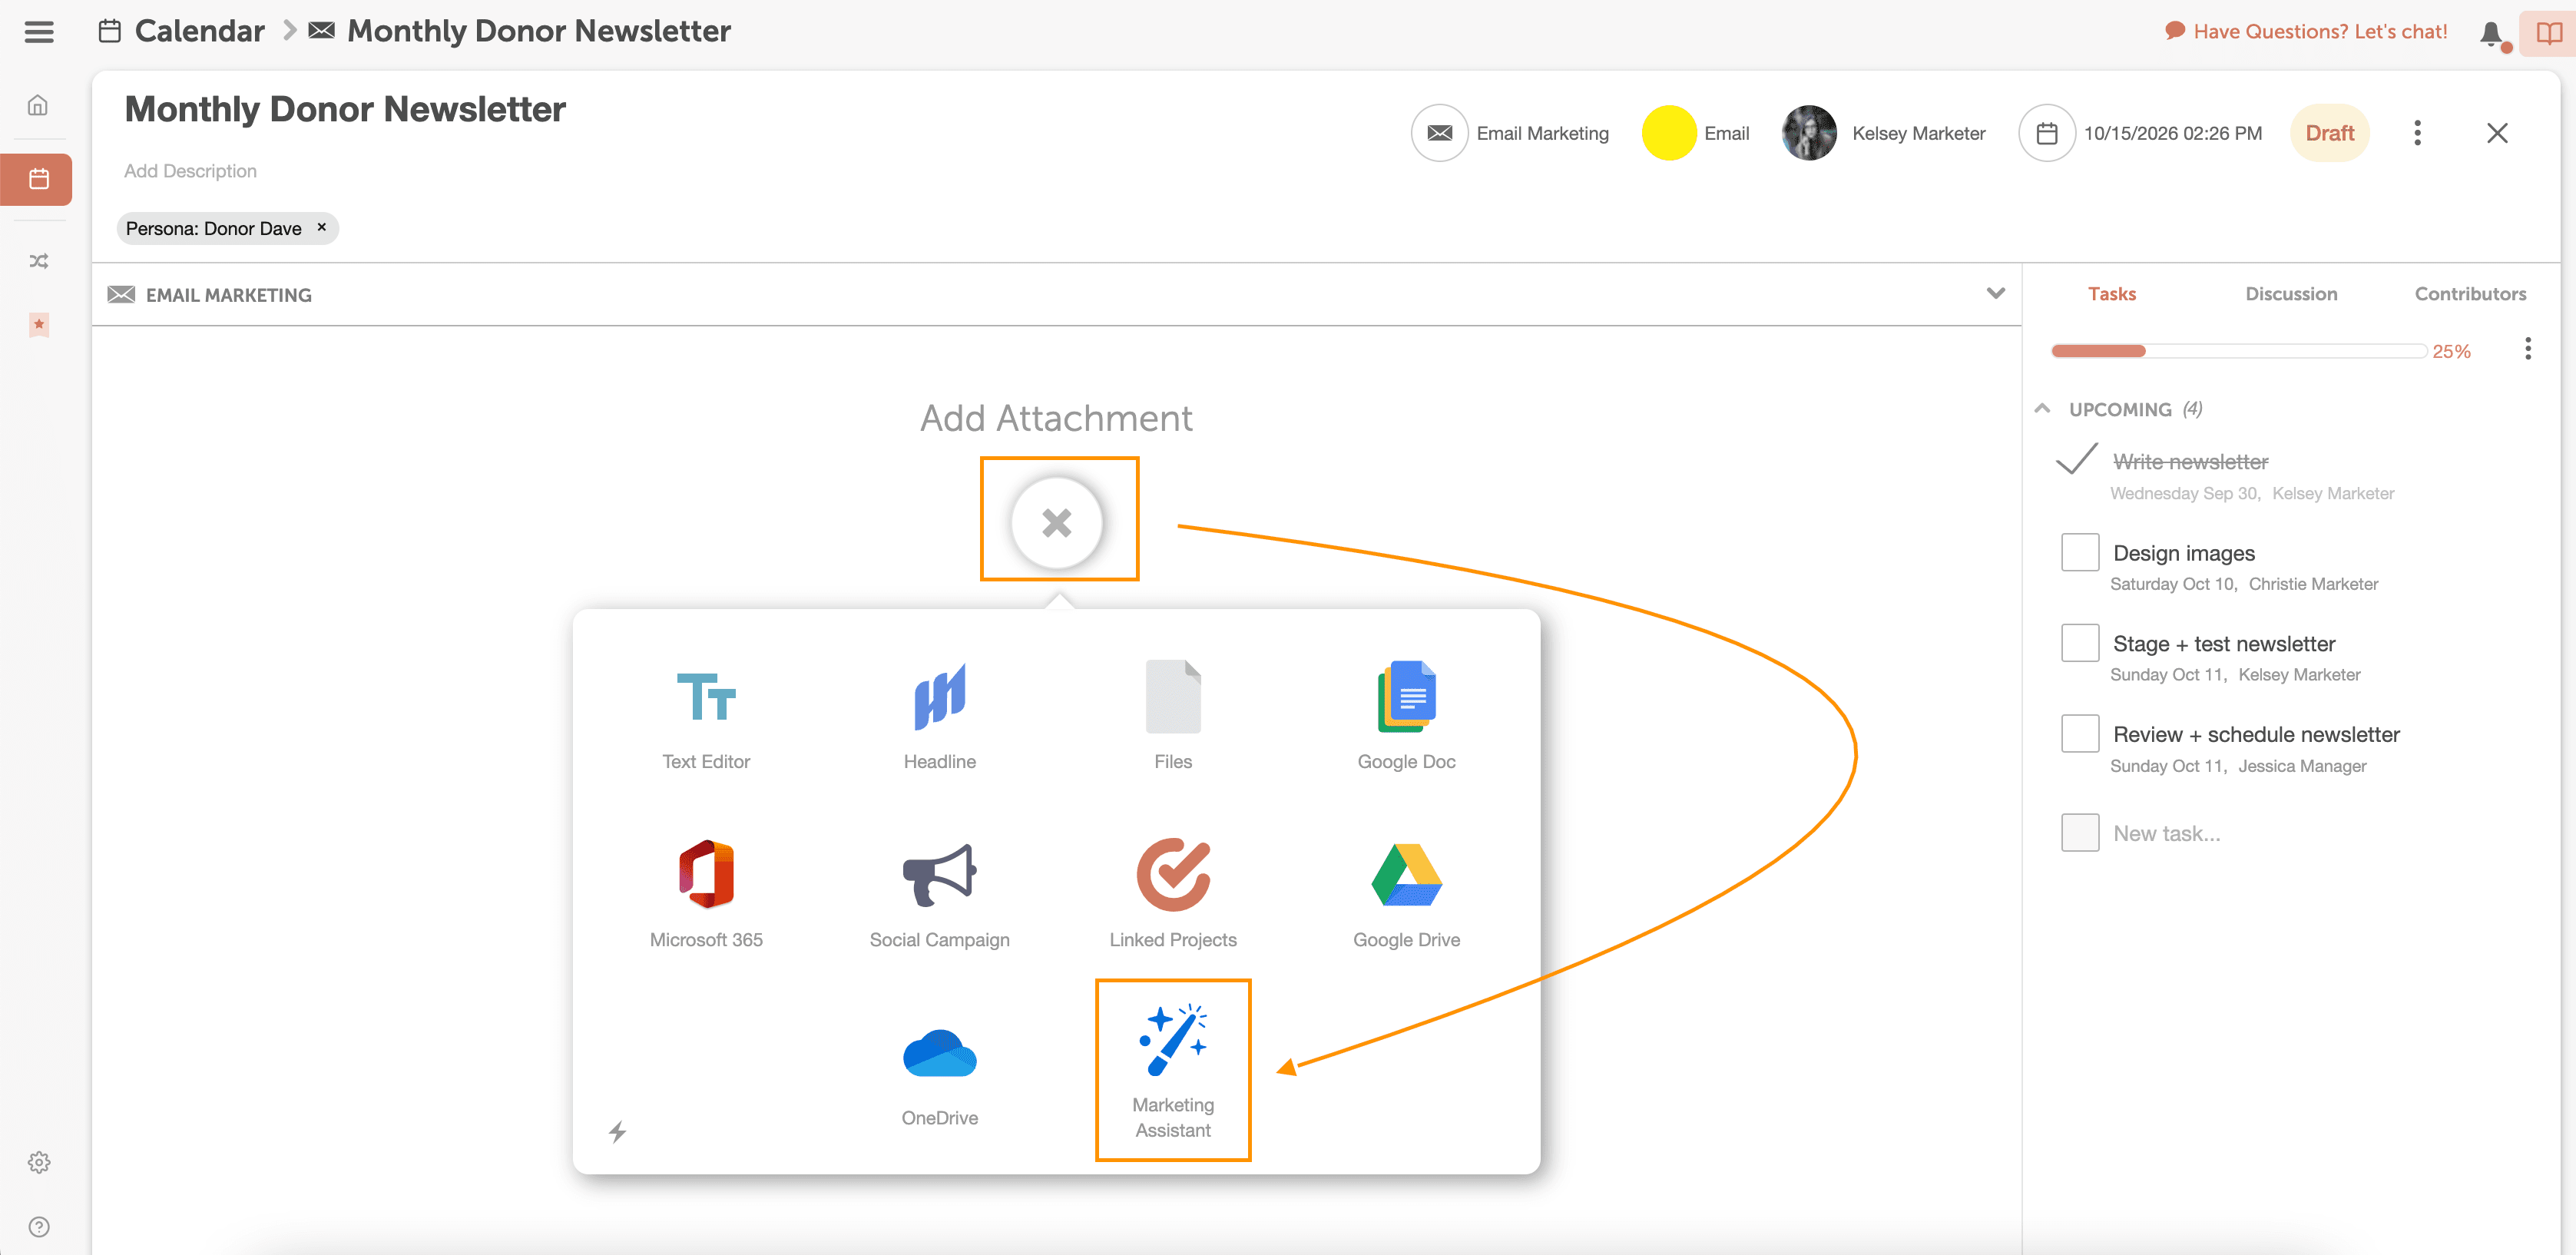Click the New task input field

(2167, 833)
